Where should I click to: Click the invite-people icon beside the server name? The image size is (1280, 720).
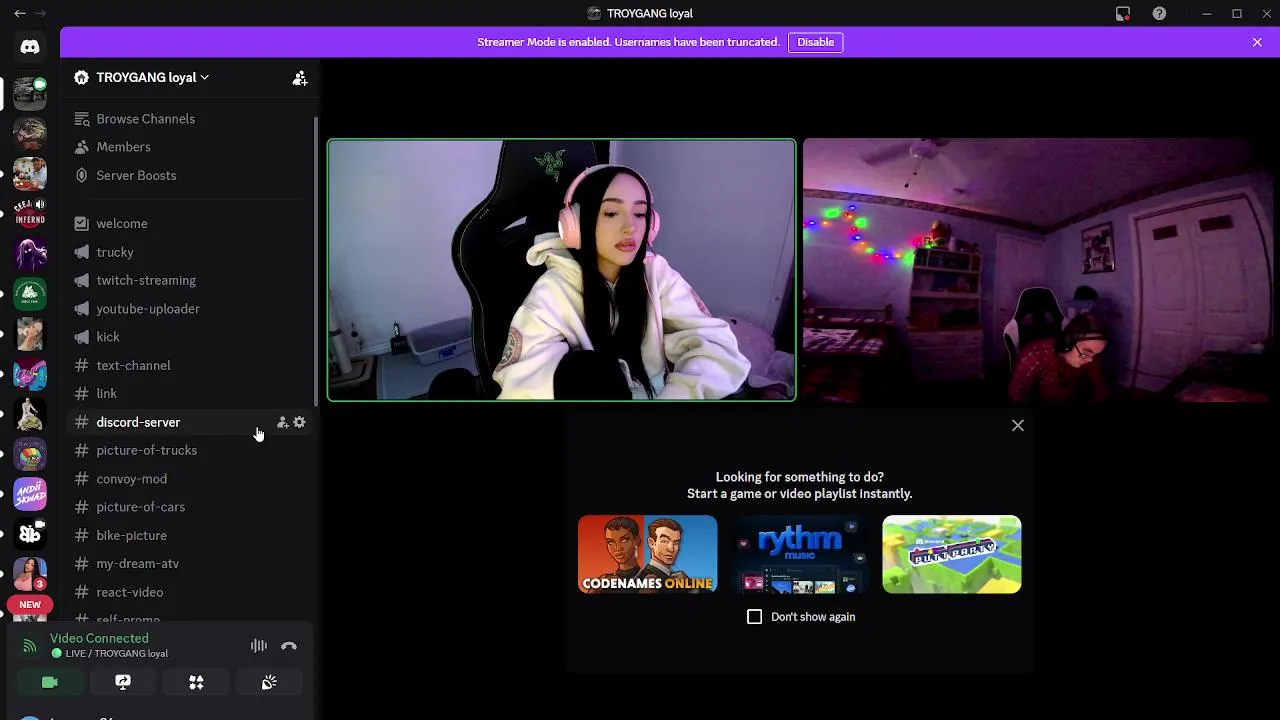(299, 77)
